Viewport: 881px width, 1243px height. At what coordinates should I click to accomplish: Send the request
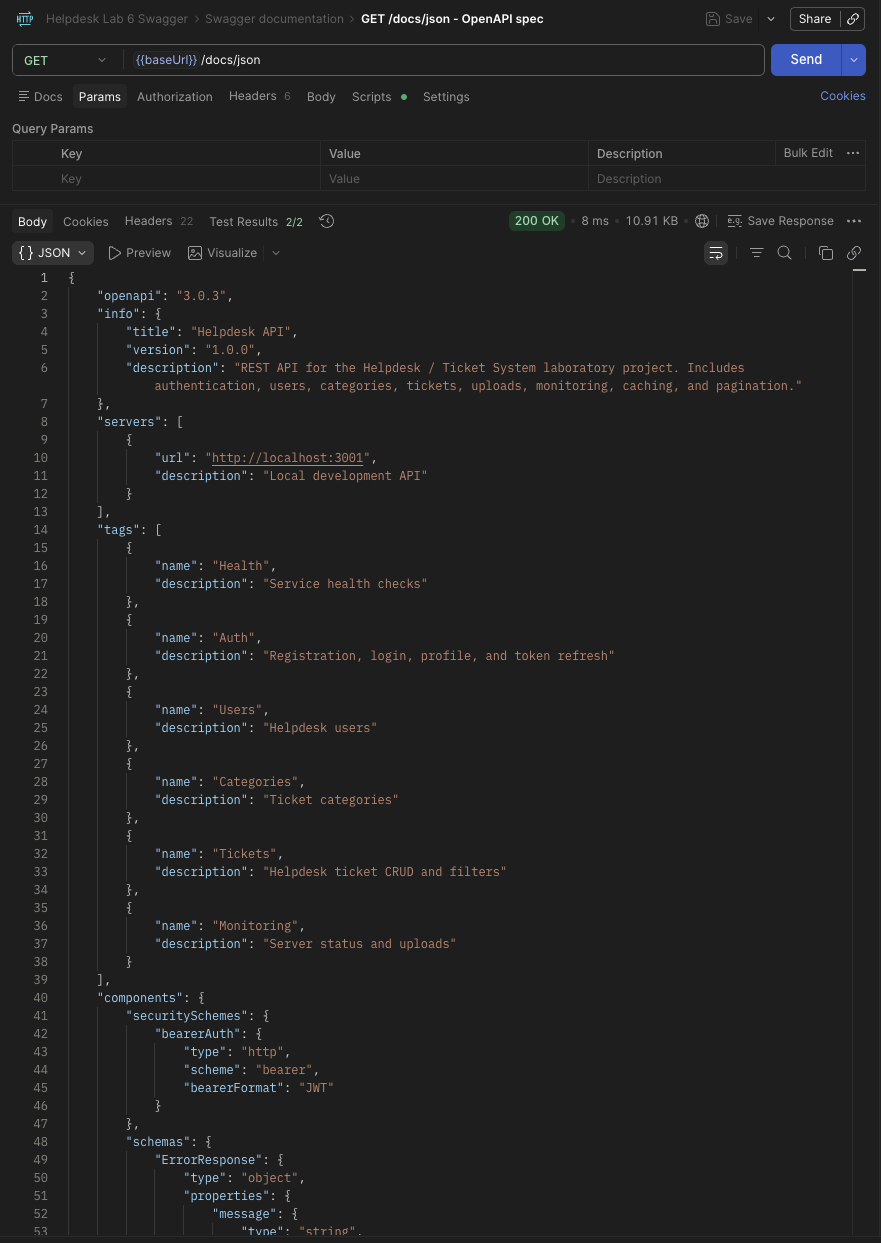tap(806, 59)
